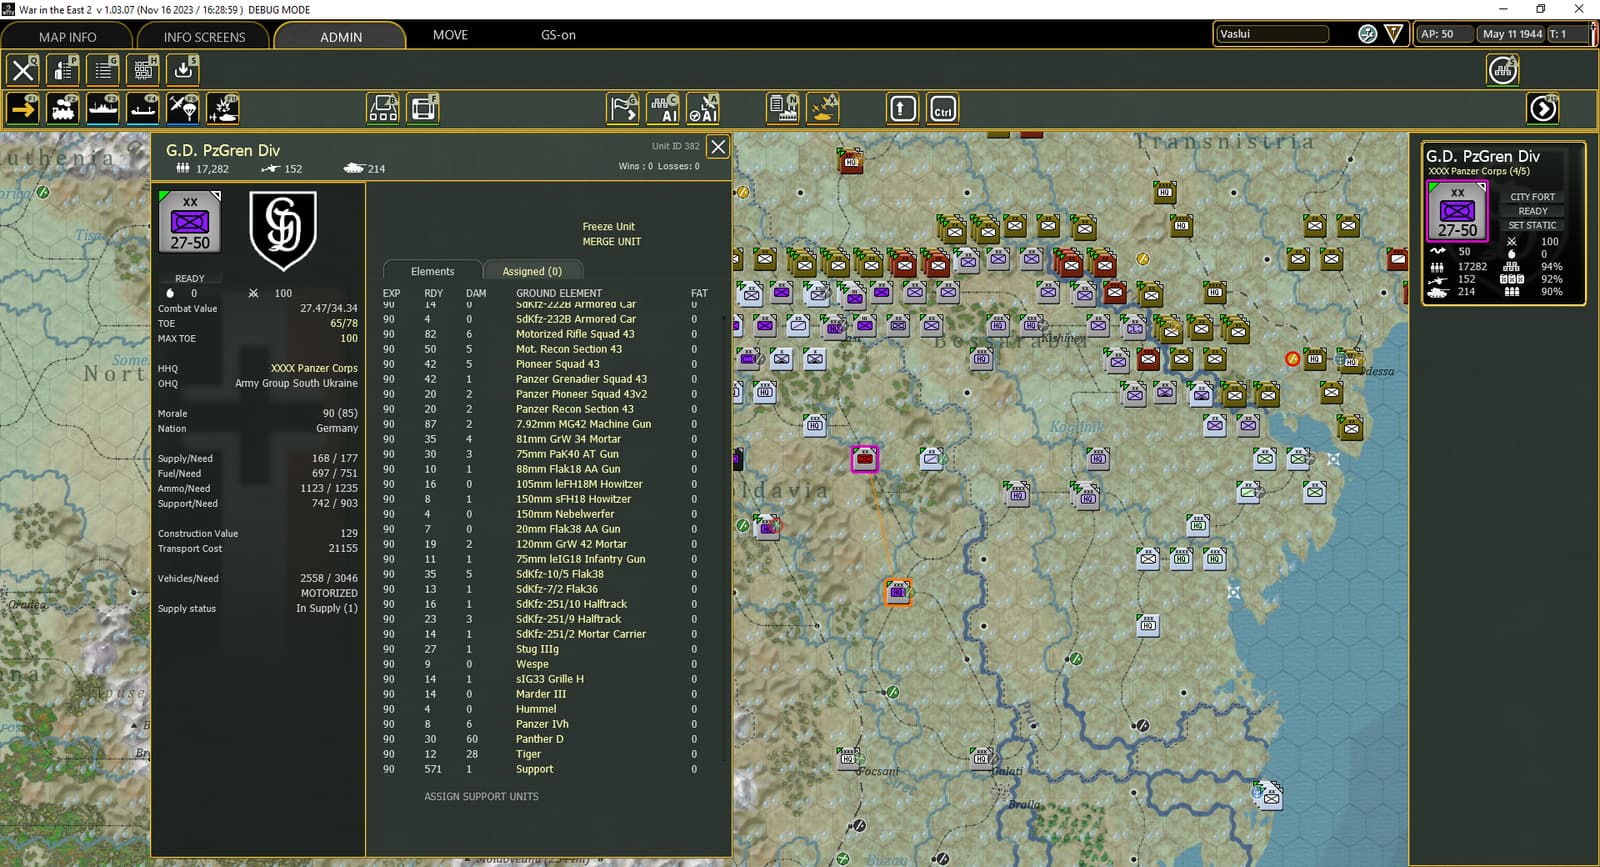Viewport: 1600px width, 867px height.
Task: Open the production report factory icon
Action: (783, 108)
